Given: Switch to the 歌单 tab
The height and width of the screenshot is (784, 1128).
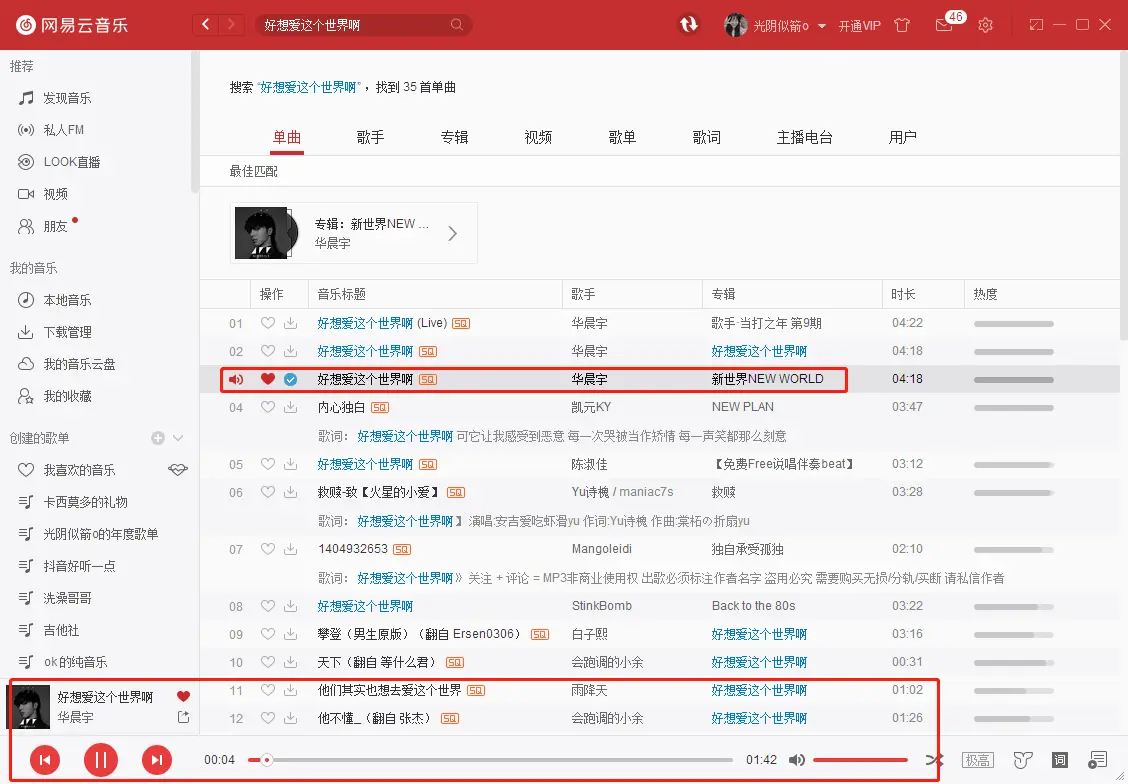Looking at the screenshot, I should [622, 137].
